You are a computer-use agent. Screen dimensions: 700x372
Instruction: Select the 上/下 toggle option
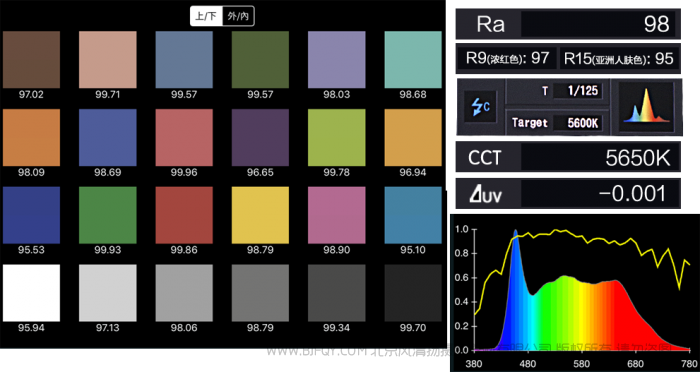click(x=206, y=17)
